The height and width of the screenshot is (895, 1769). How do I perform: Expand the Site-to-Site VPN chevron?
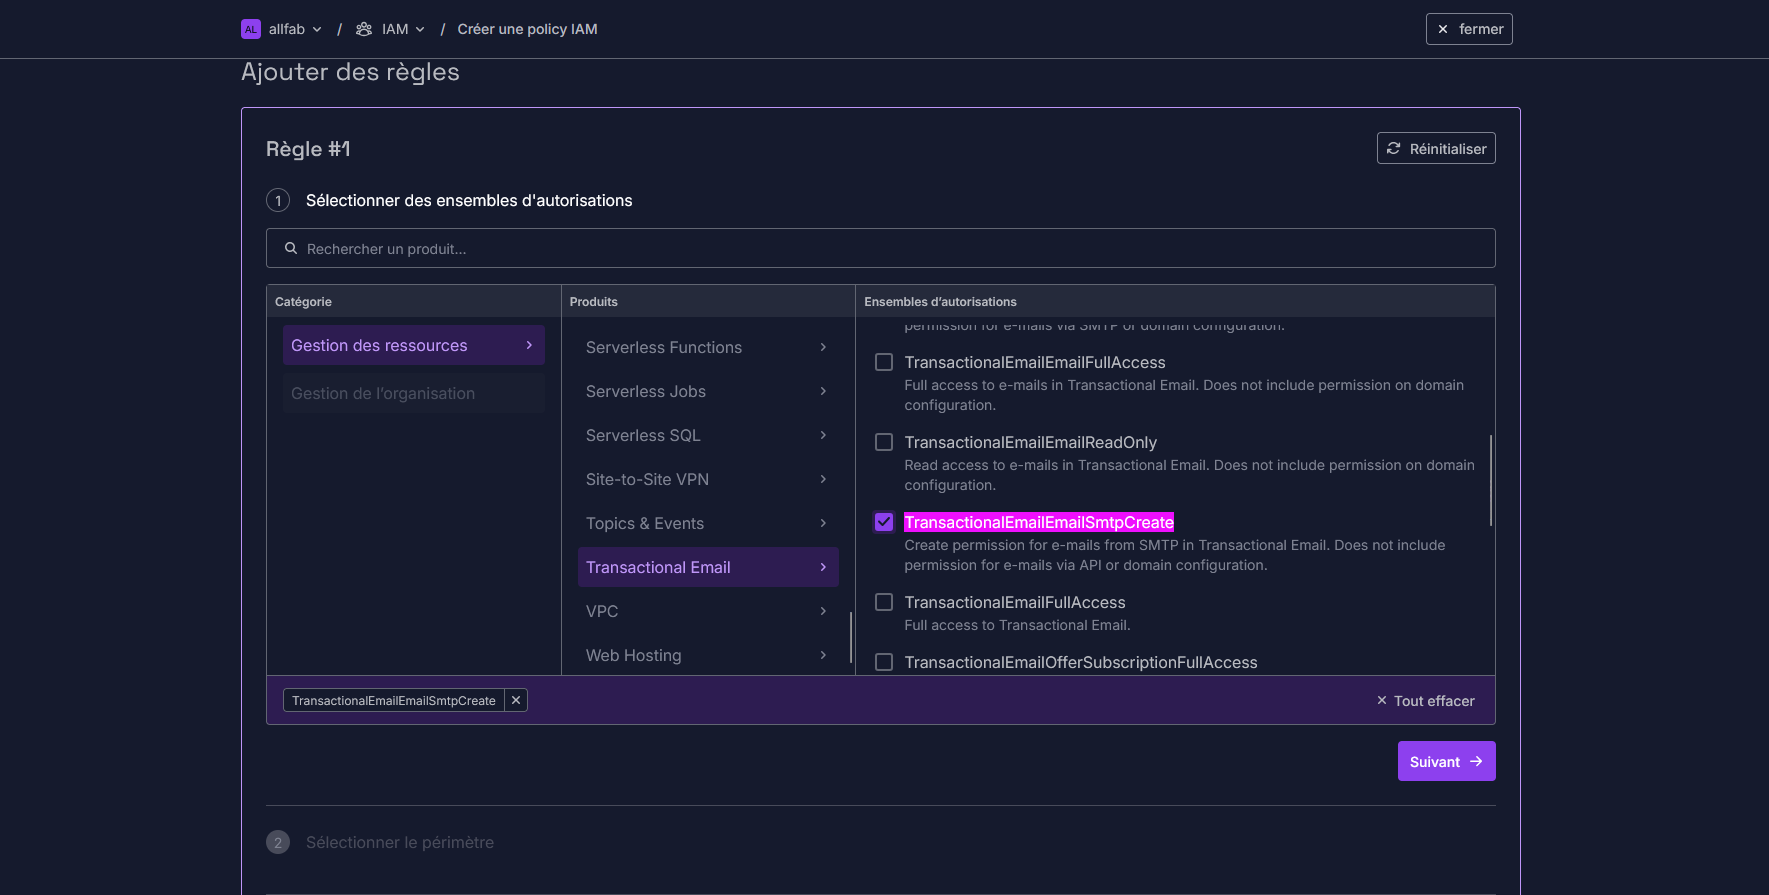point(823,479)
